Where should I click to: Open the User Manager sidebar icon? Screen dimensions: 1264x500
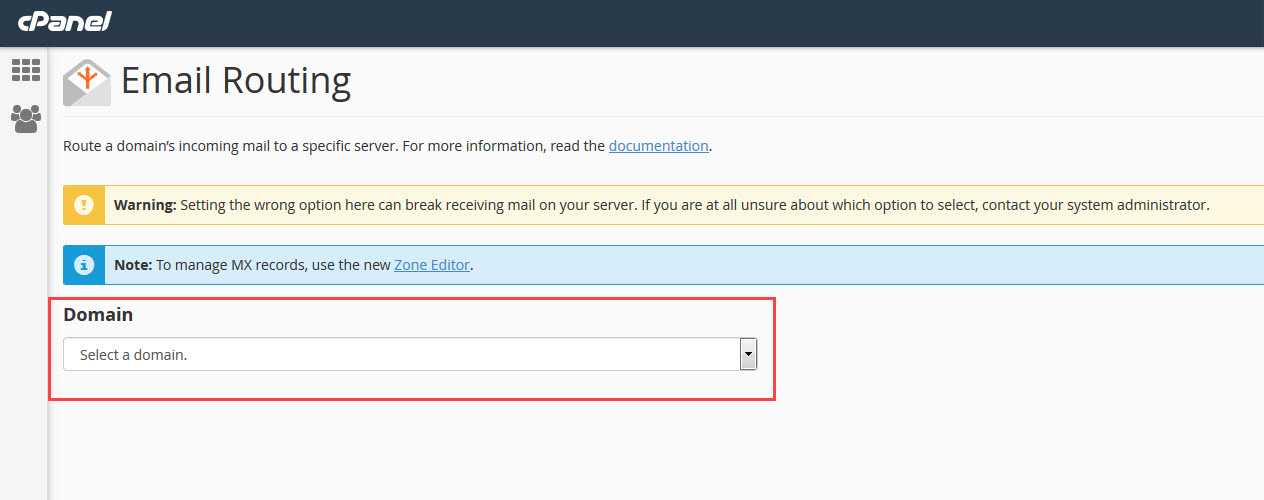click(x=25, y=119)
